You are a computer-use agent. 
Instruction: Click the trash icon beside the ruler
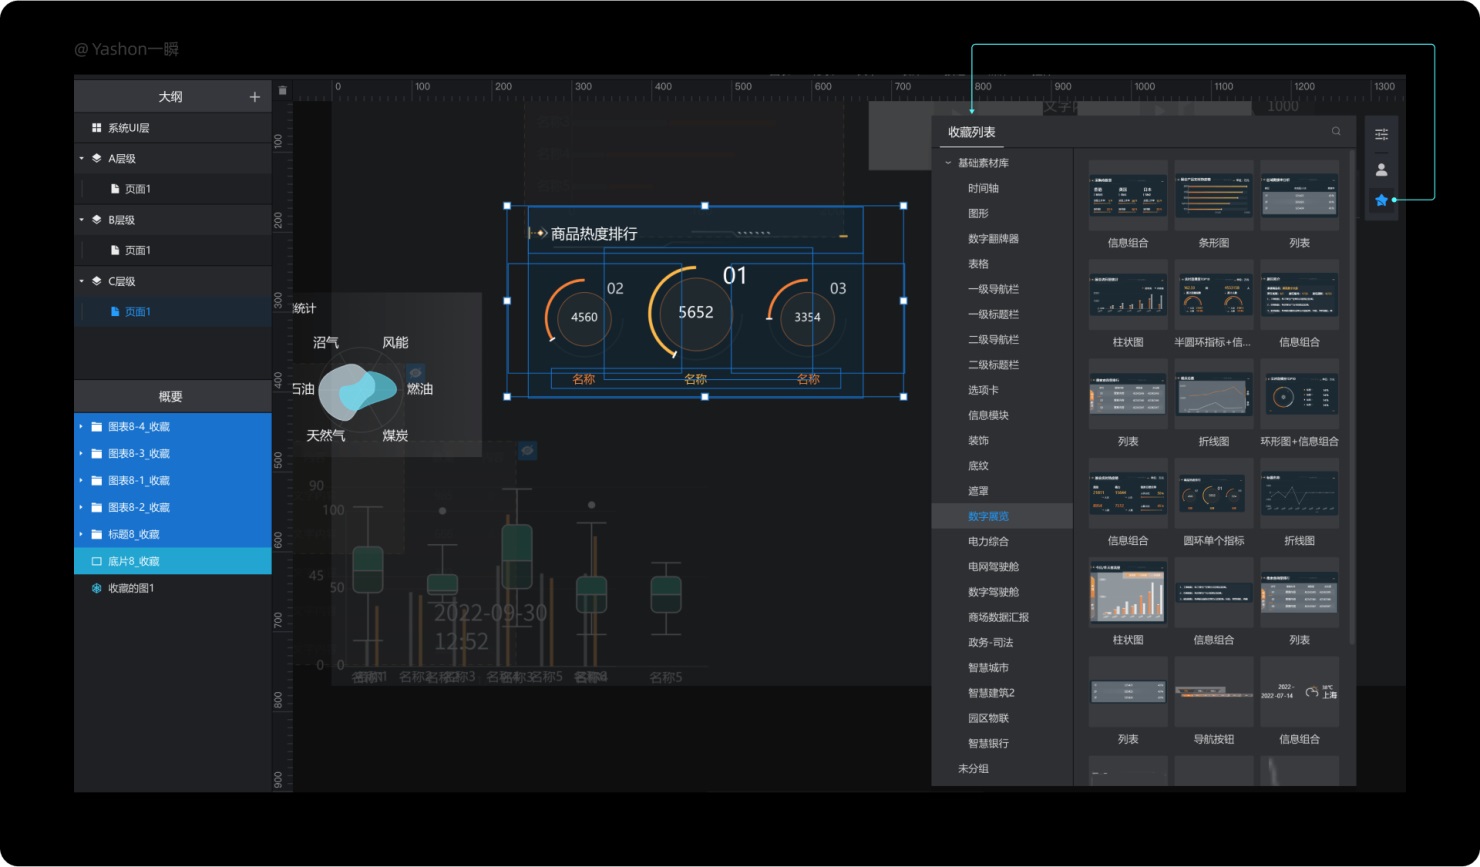coord(283,90)
